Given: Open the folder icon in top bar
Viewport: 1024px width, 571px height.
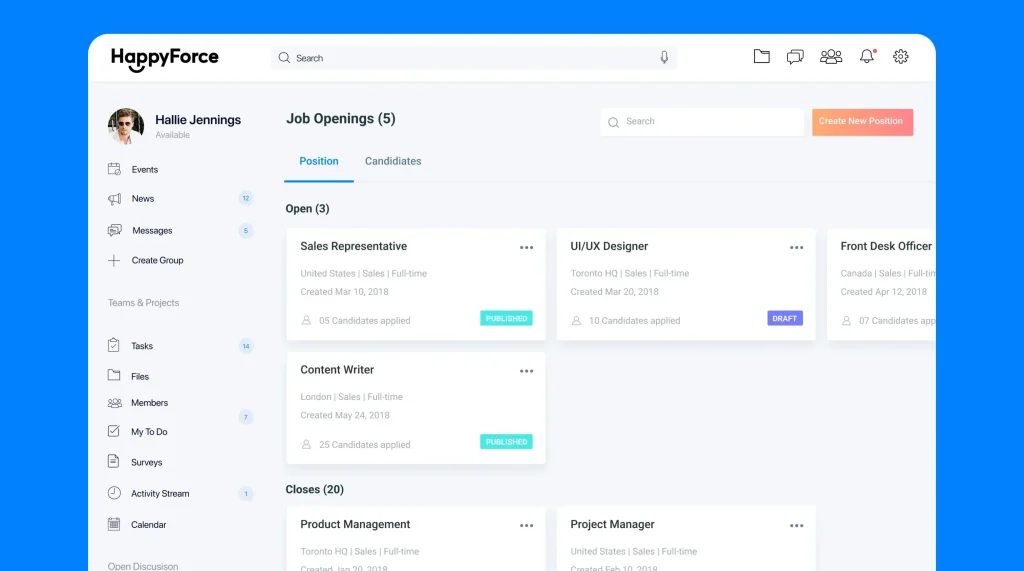Looking at the screenshot, I should point(762,57).
